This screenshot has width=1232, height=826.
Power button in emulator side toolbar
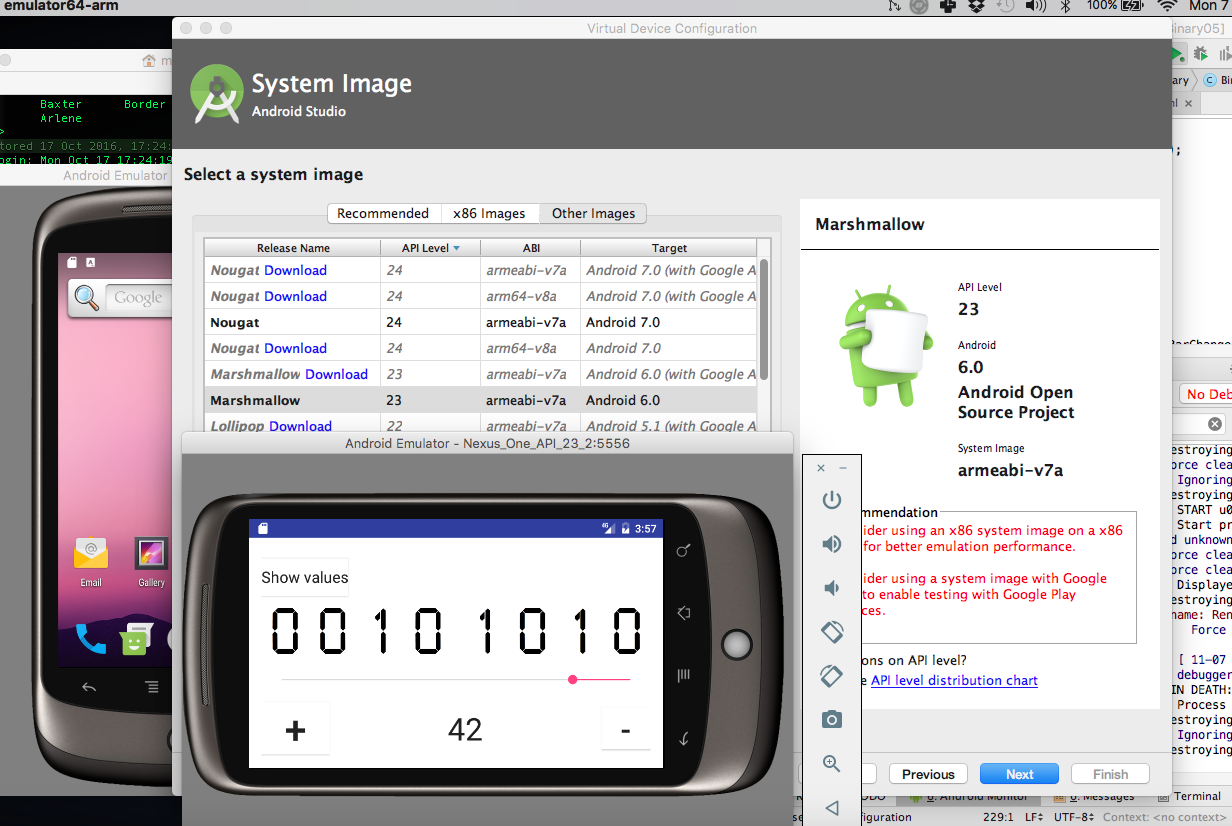click(x=831, y=500)
